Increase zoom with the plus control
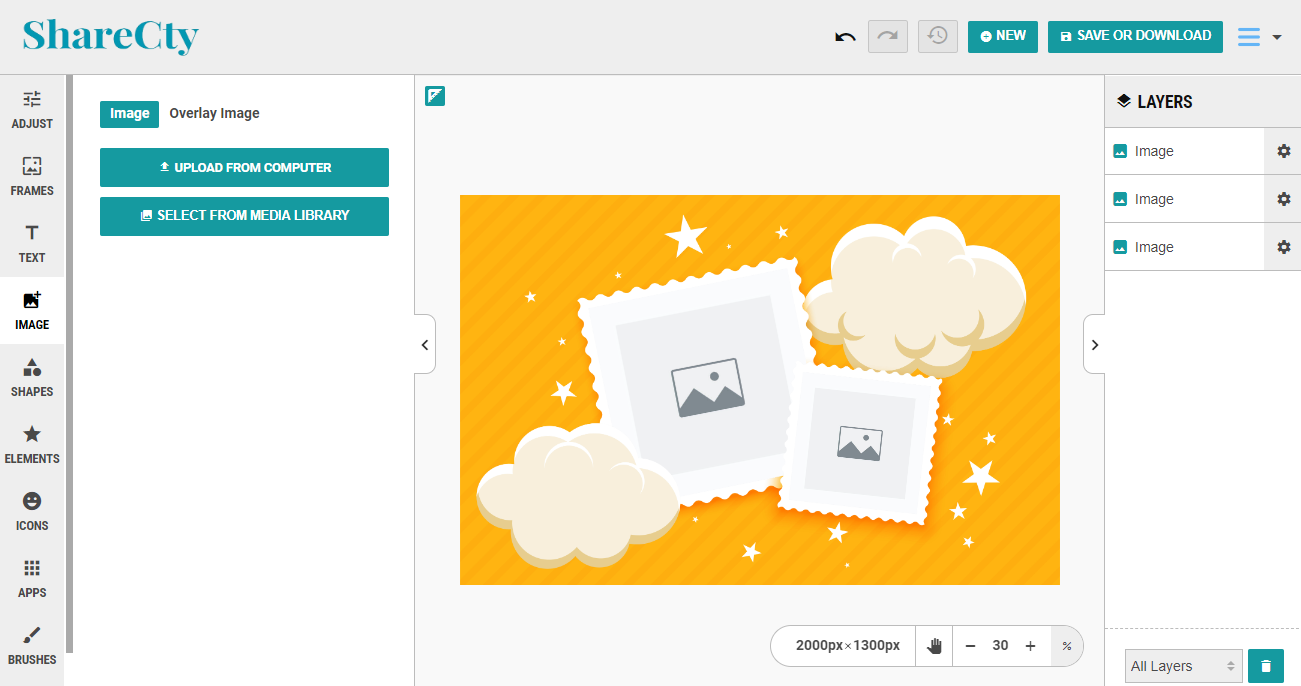Image resolution: width=1301 pixels, height=686 pixels. click(1030, 645)
